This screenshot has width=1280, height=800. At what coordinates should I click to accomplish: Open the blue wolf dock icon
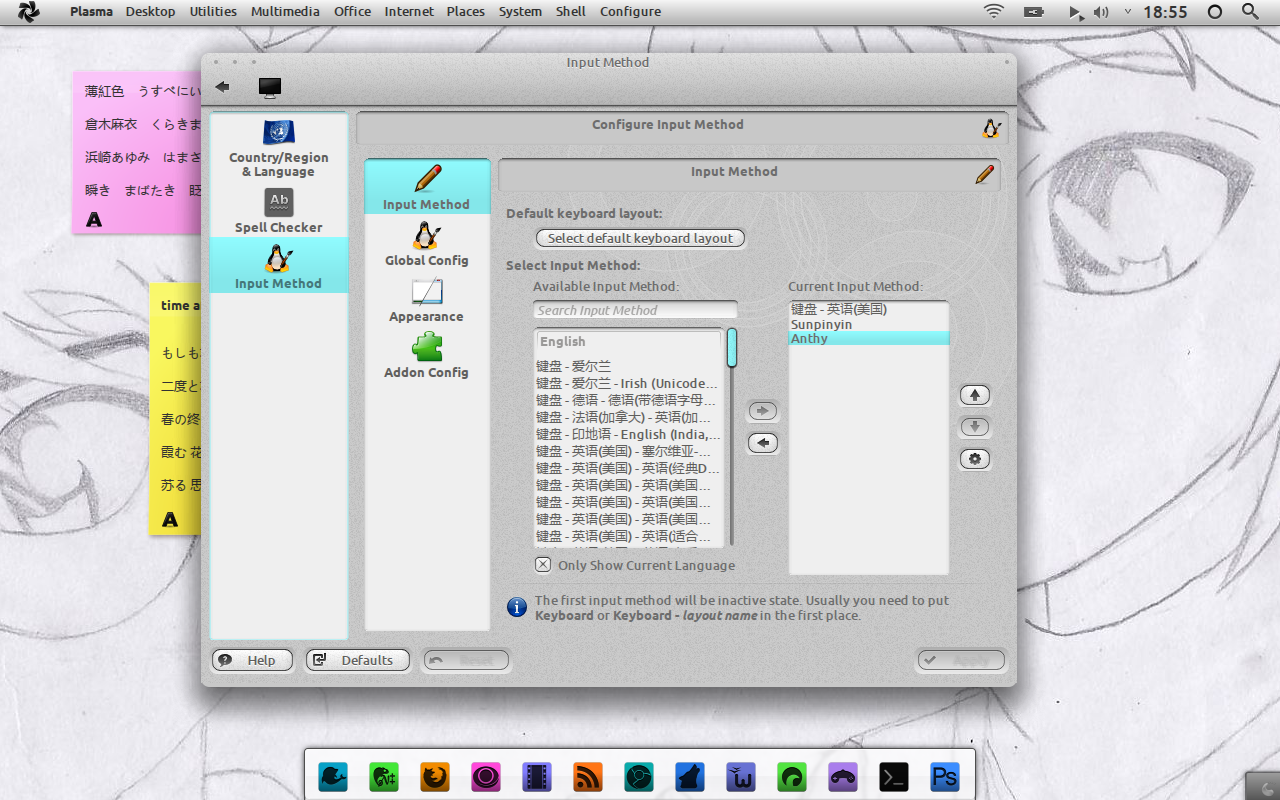[x=690, y=777]
